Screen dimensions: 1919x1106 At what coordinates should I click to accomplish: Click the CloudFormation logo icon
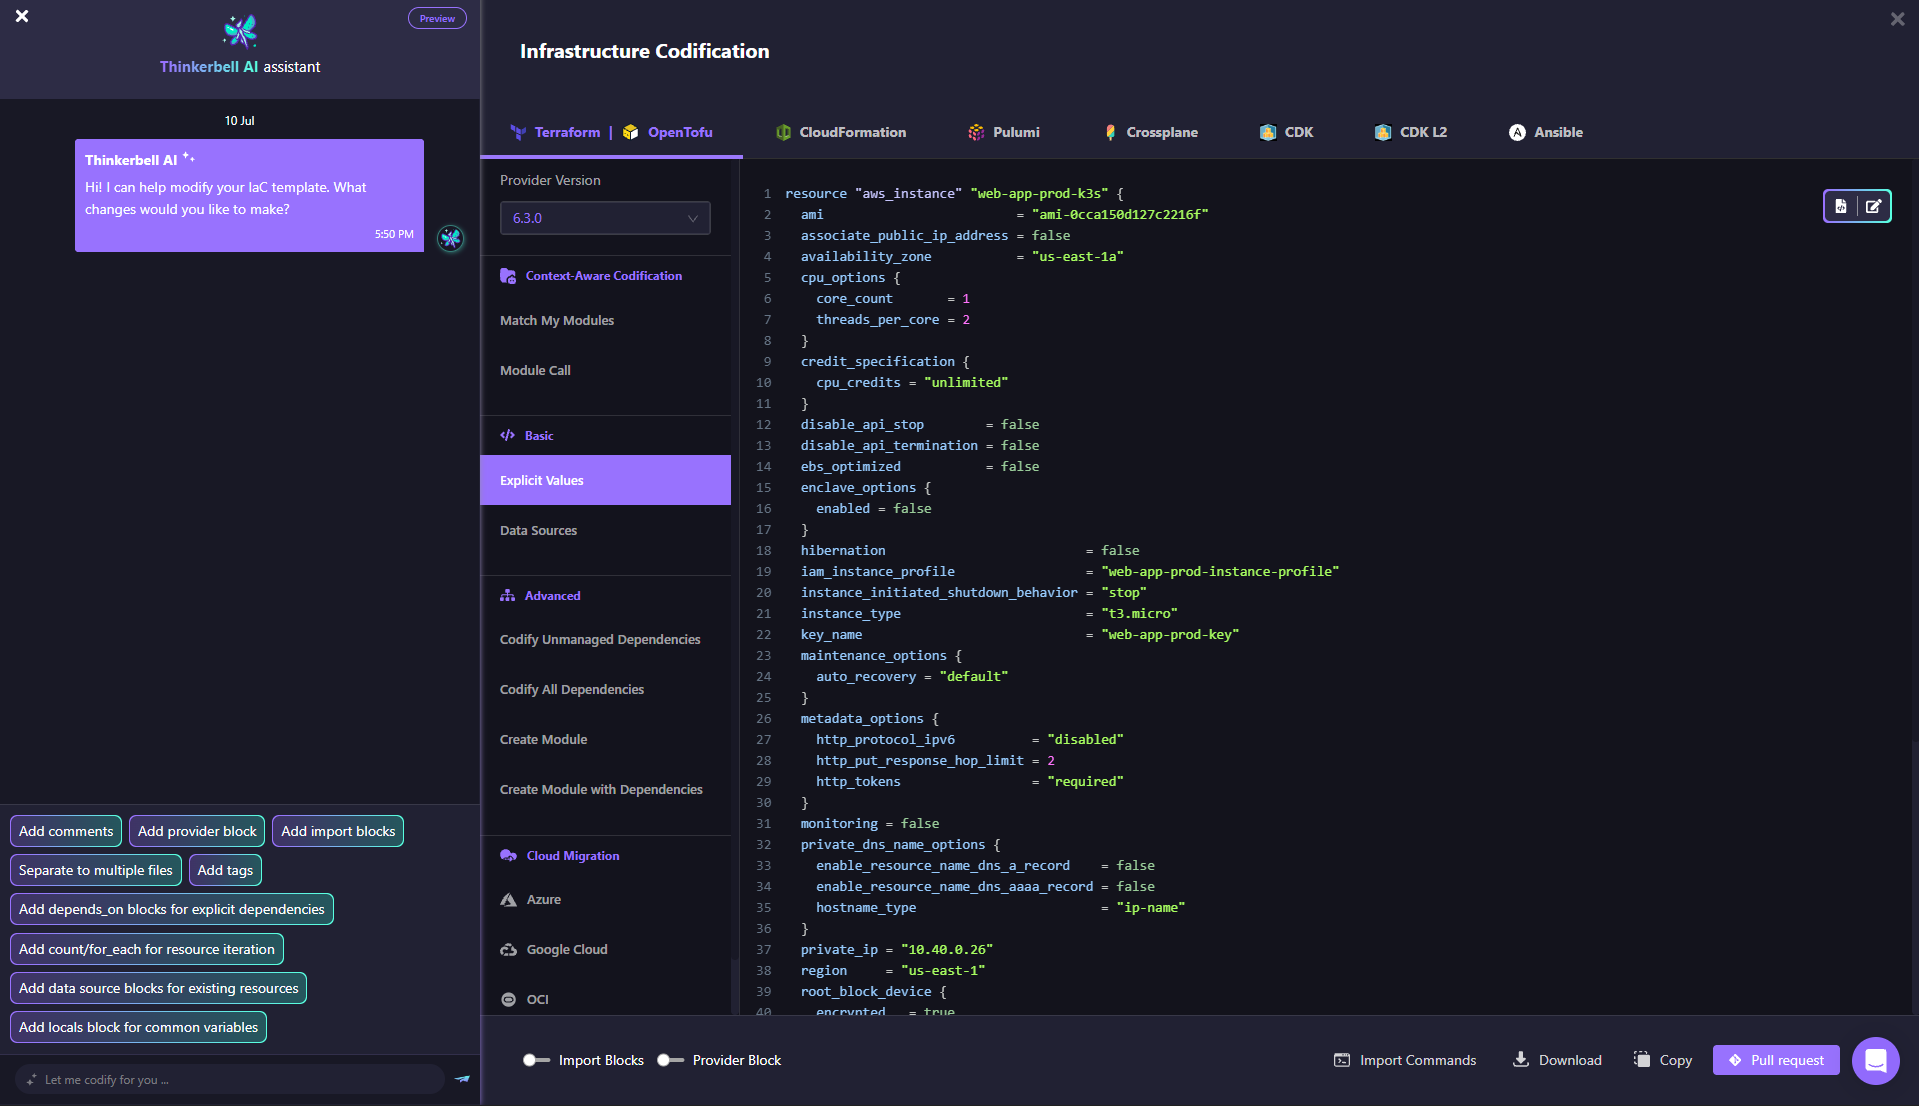click(x=784, y=132)
